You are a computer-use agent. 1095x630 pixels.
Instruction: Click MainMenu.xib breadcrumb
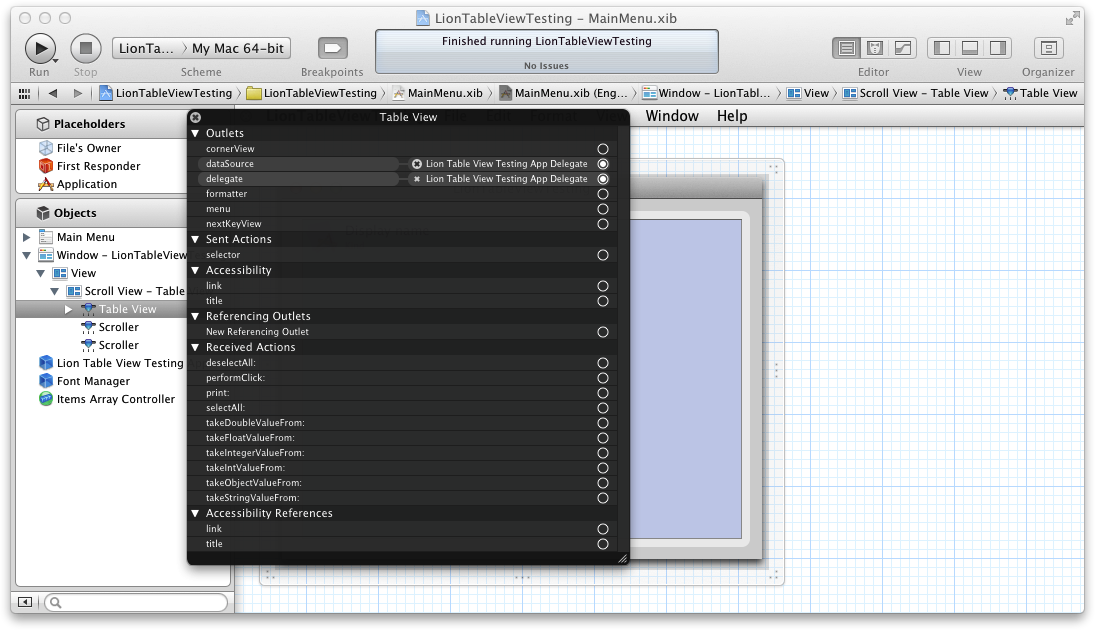tap(438, 93)
